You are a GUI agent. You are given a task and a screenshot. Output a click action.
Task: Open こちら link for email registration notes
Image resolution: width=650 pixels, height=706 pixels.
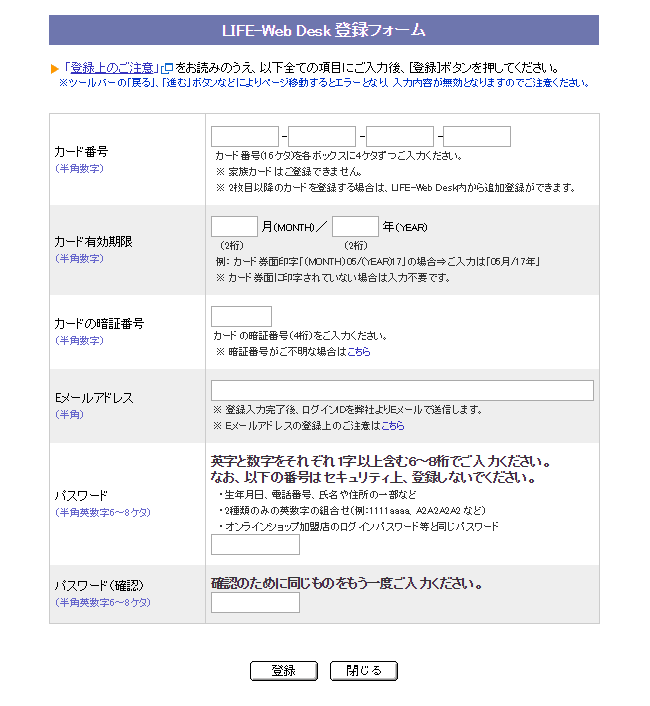tap(393, 425)
